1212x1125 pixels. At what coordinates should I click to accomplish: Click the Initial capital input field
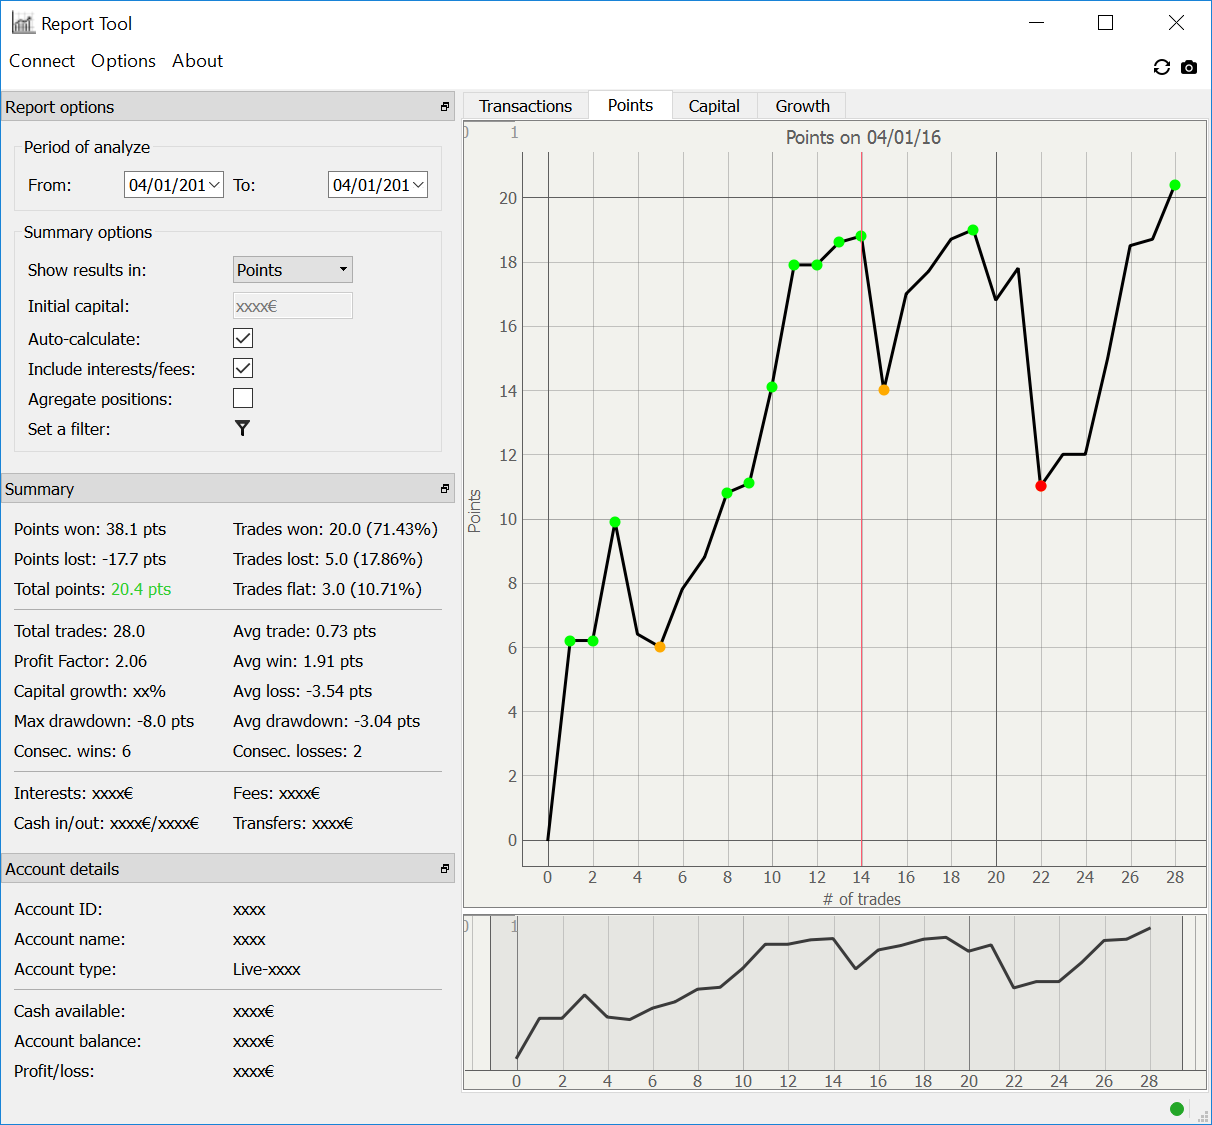292,306
